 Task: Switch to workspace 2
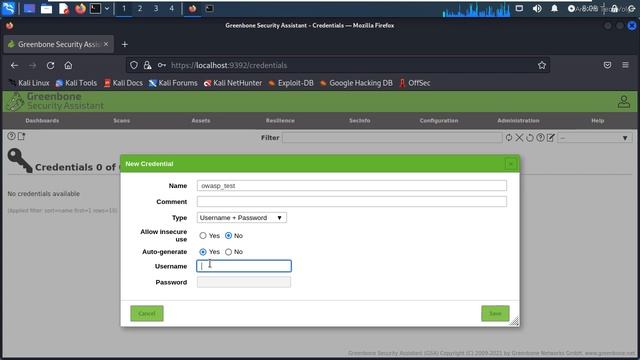click(140, 9)
